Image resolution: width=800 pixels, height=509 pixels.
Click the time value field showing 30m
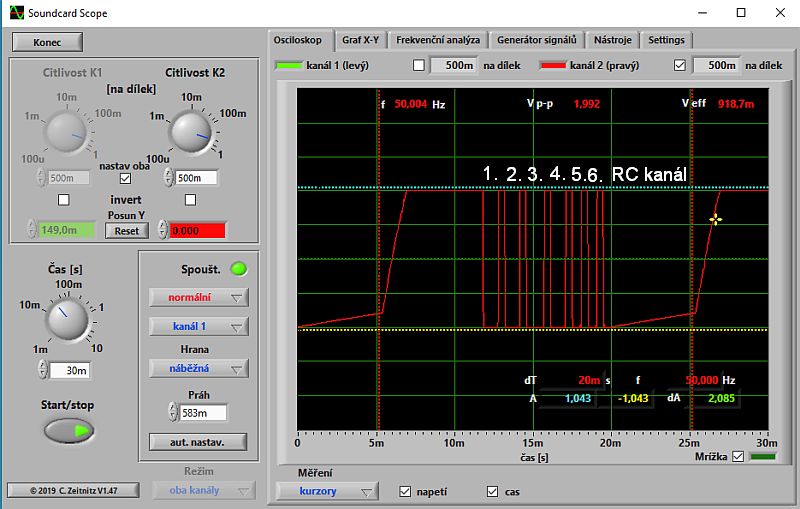(x=70, y=369)
